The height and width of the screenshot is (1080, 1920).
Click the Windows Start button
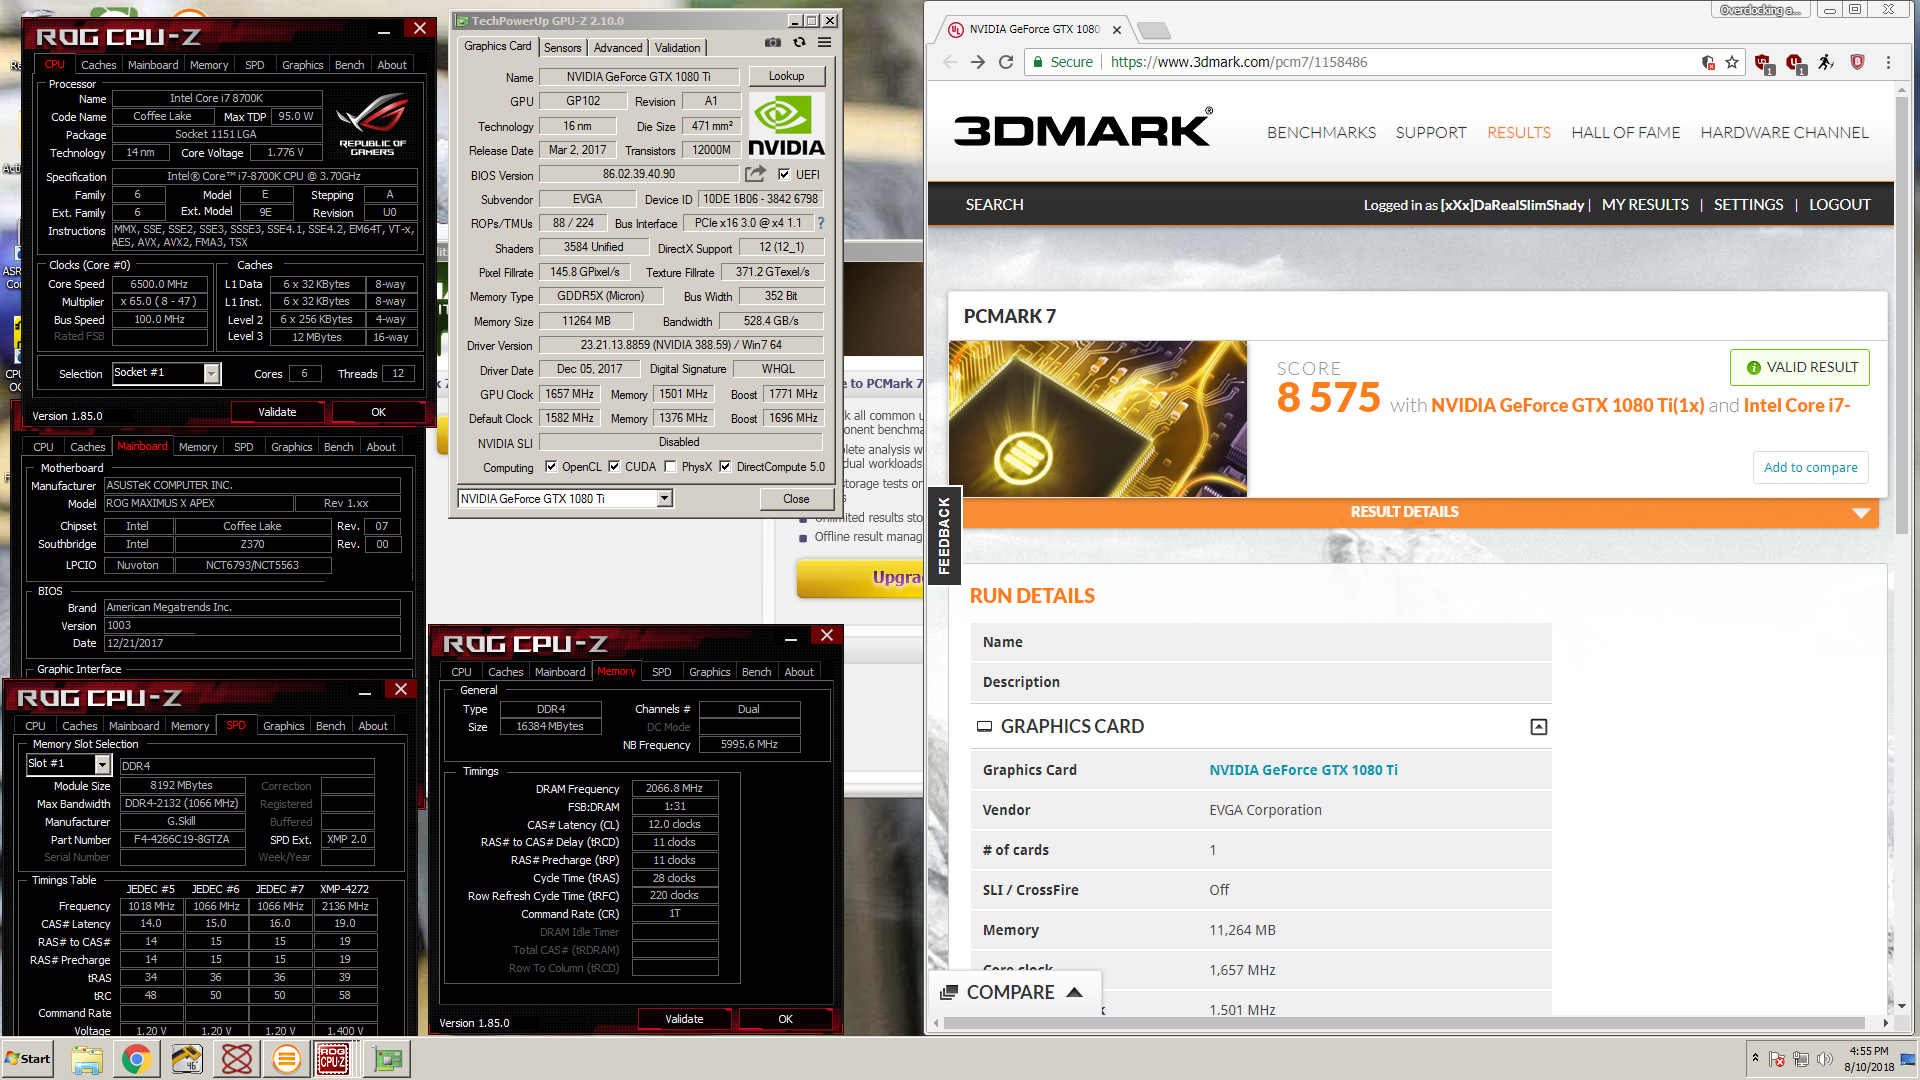28,1059
